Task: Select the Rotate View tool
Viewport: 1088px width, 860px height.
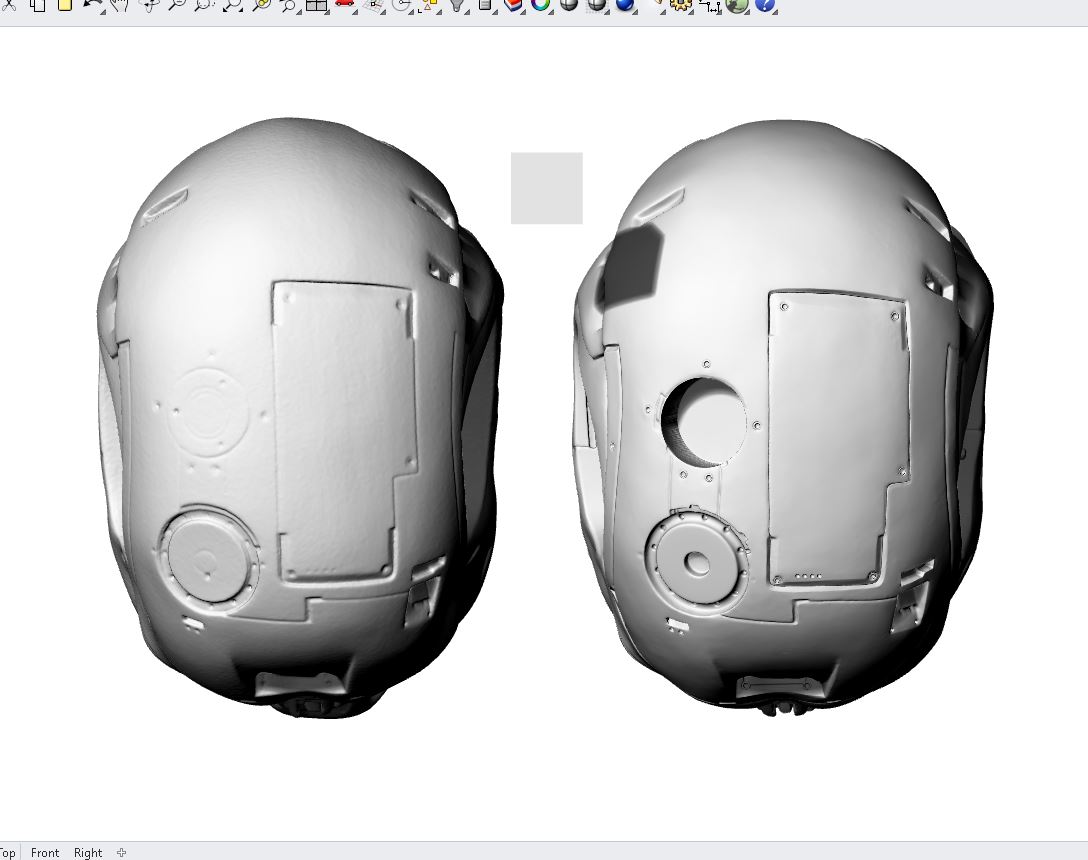Action: pyautogui.click(x=148, y=5)
